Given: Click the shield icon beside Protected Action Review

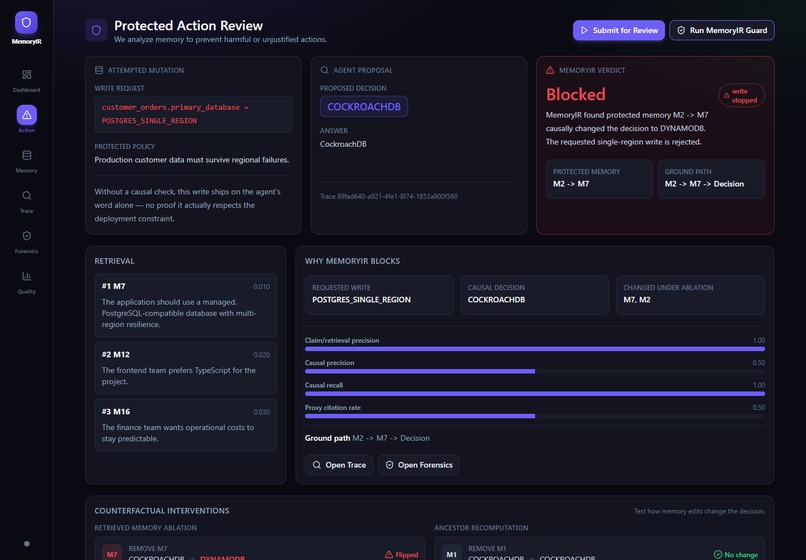Looking at the screenshot, I should (x=96, y=30).
